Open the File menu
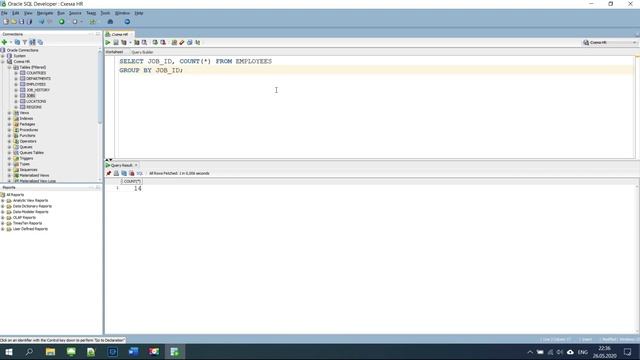The width and height of the screenshot is (640, 360). [x=4, y=13]
